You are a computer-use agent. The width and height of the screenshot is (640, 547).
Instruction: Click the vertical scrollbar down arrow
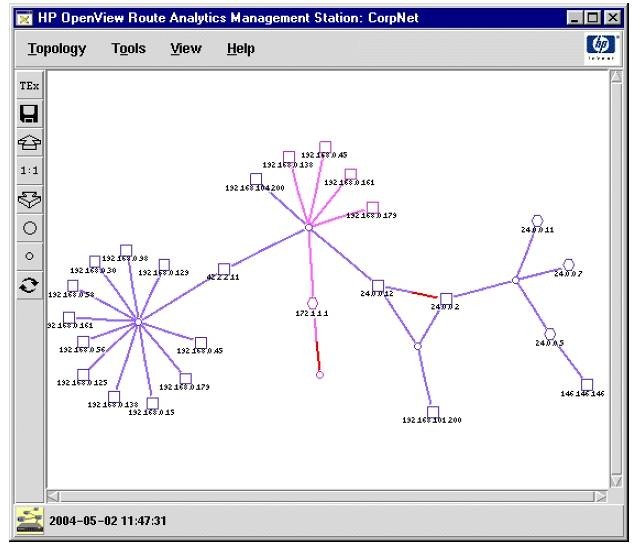click(617, 481)
